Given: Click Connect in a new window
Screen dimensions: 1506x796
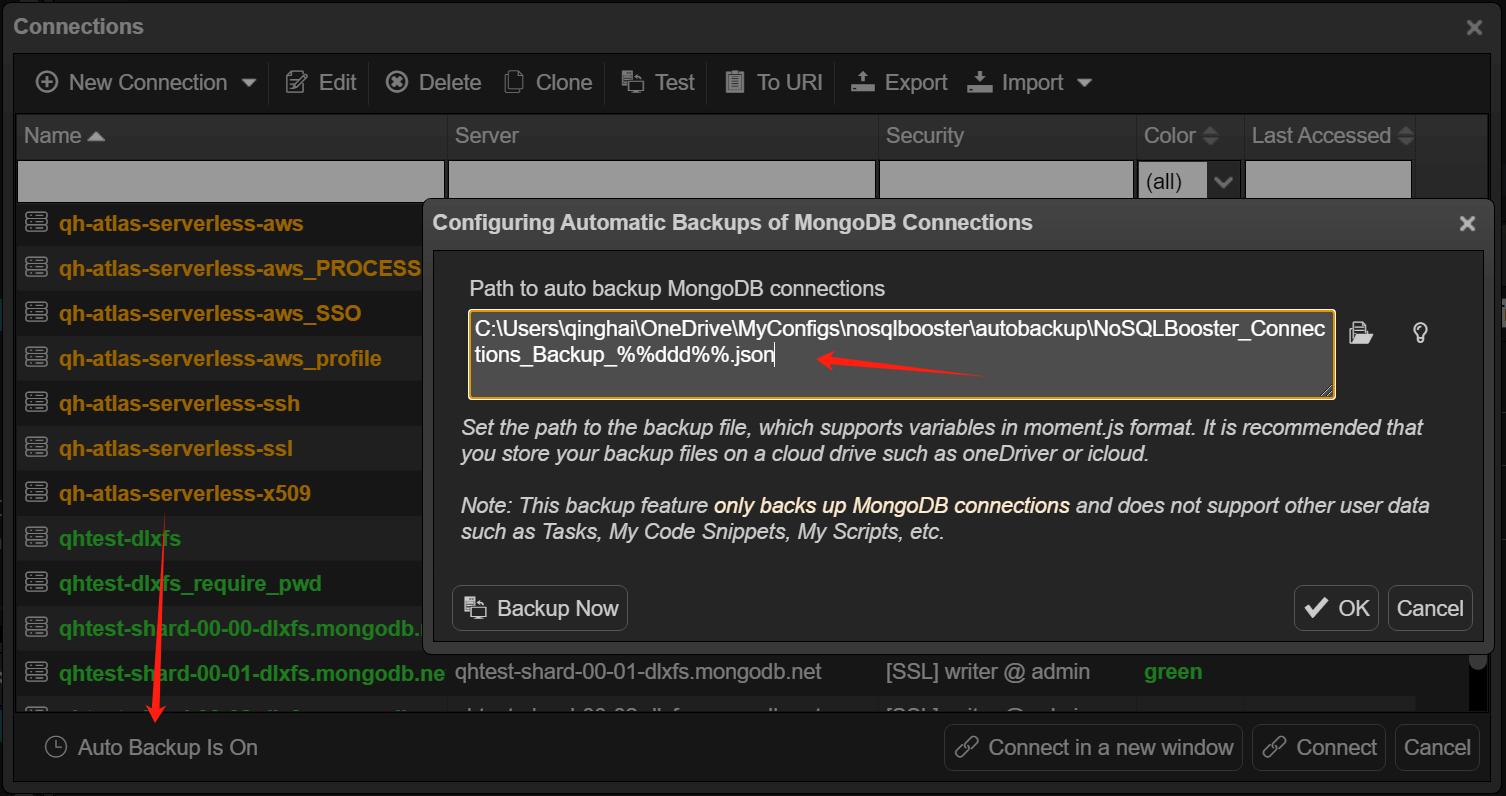Looking at the screenshot, I should 1093,747.
